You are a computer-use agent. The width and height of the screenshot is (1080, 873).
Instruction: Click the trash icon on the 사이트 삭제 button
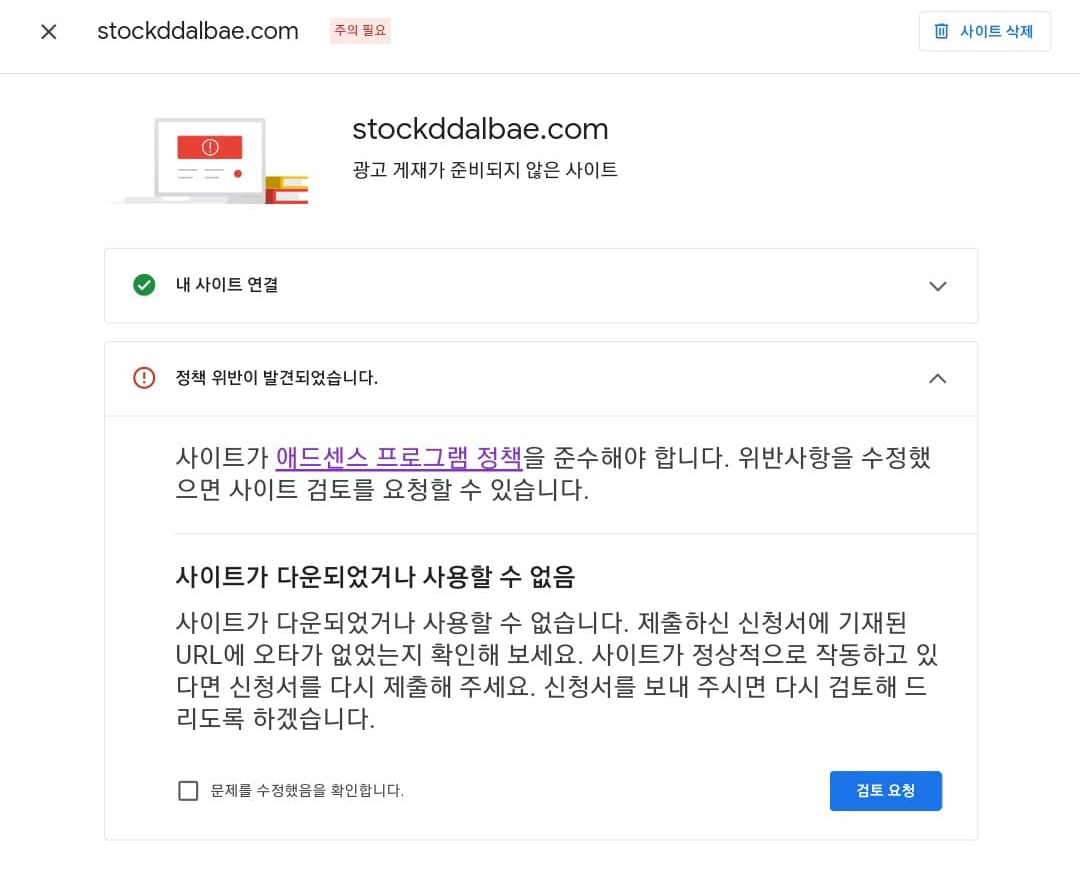coord(941,31)
